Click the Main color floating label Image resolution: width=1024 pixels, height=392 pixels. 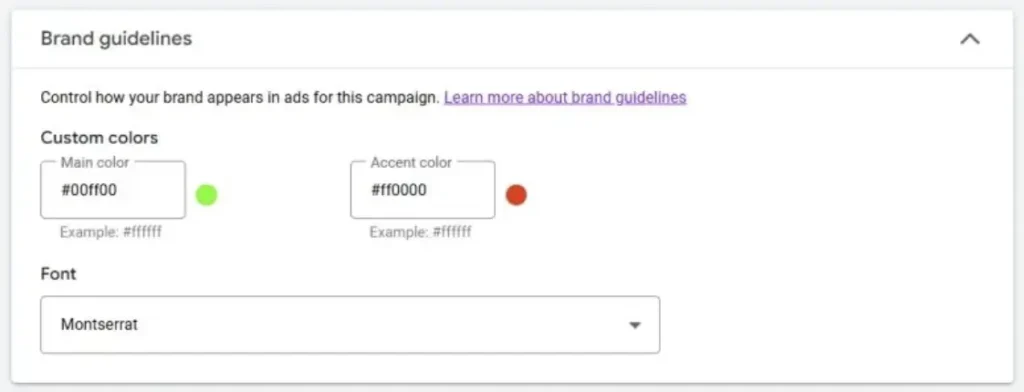pyautogui.click(x=95, y=162)
